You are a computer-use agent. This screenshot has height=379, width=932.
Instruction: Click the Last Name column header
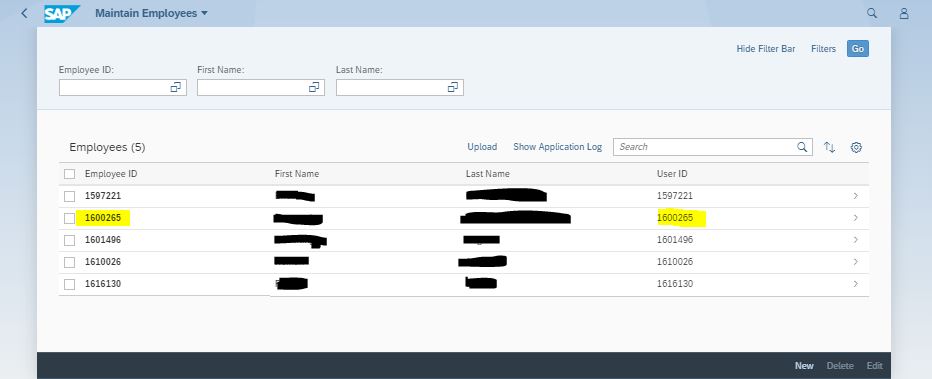[487, 174]
